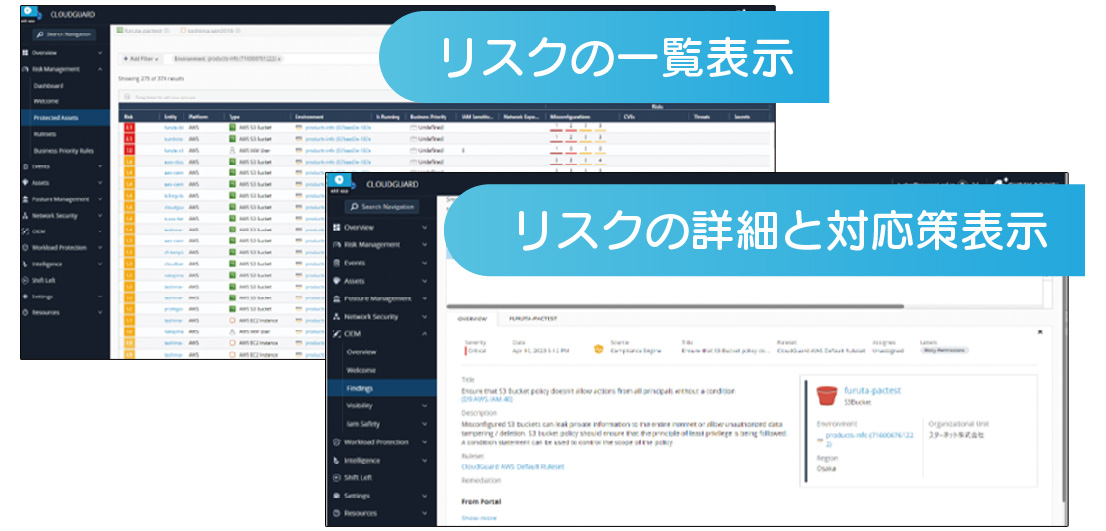Click red risk score badge in first table row
Viewport: 1106px width, 531px height.
click(x=129, y=128)
